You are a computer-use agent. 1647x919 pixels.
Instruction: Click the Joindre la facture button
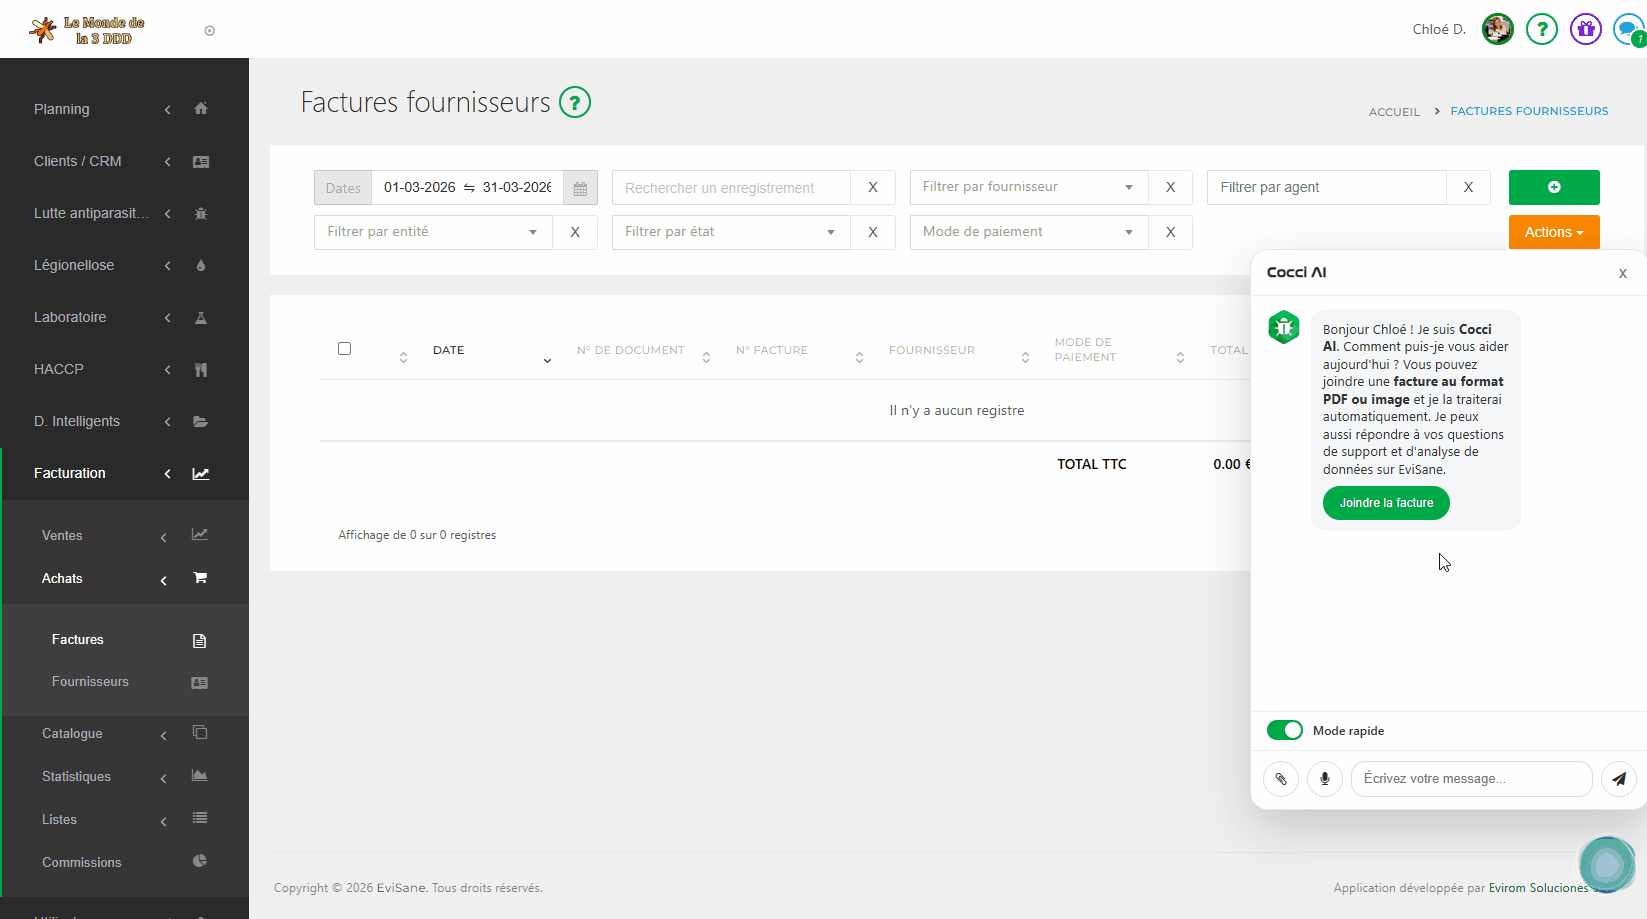point(1386,503)
